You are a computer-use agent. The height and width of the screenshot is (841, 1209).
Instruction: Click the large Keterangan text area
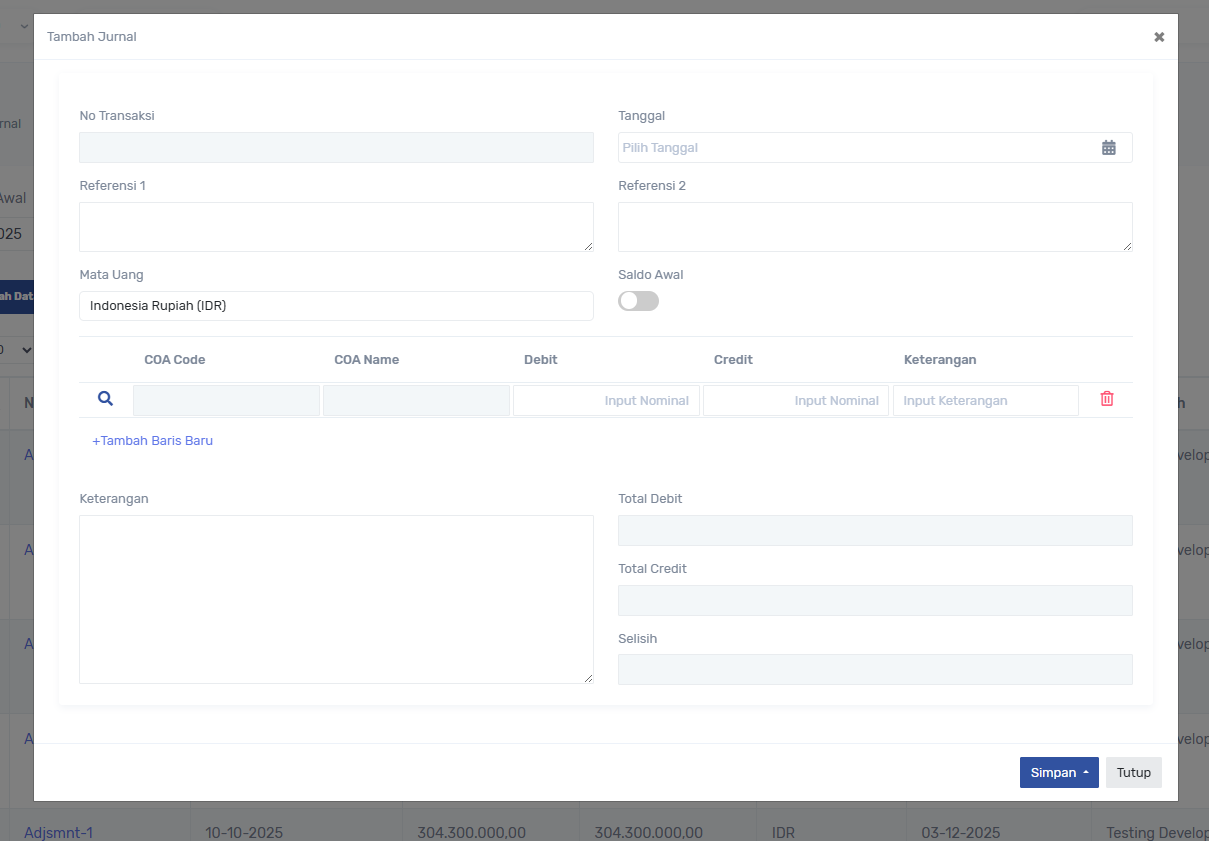click(x=336, y=599)
